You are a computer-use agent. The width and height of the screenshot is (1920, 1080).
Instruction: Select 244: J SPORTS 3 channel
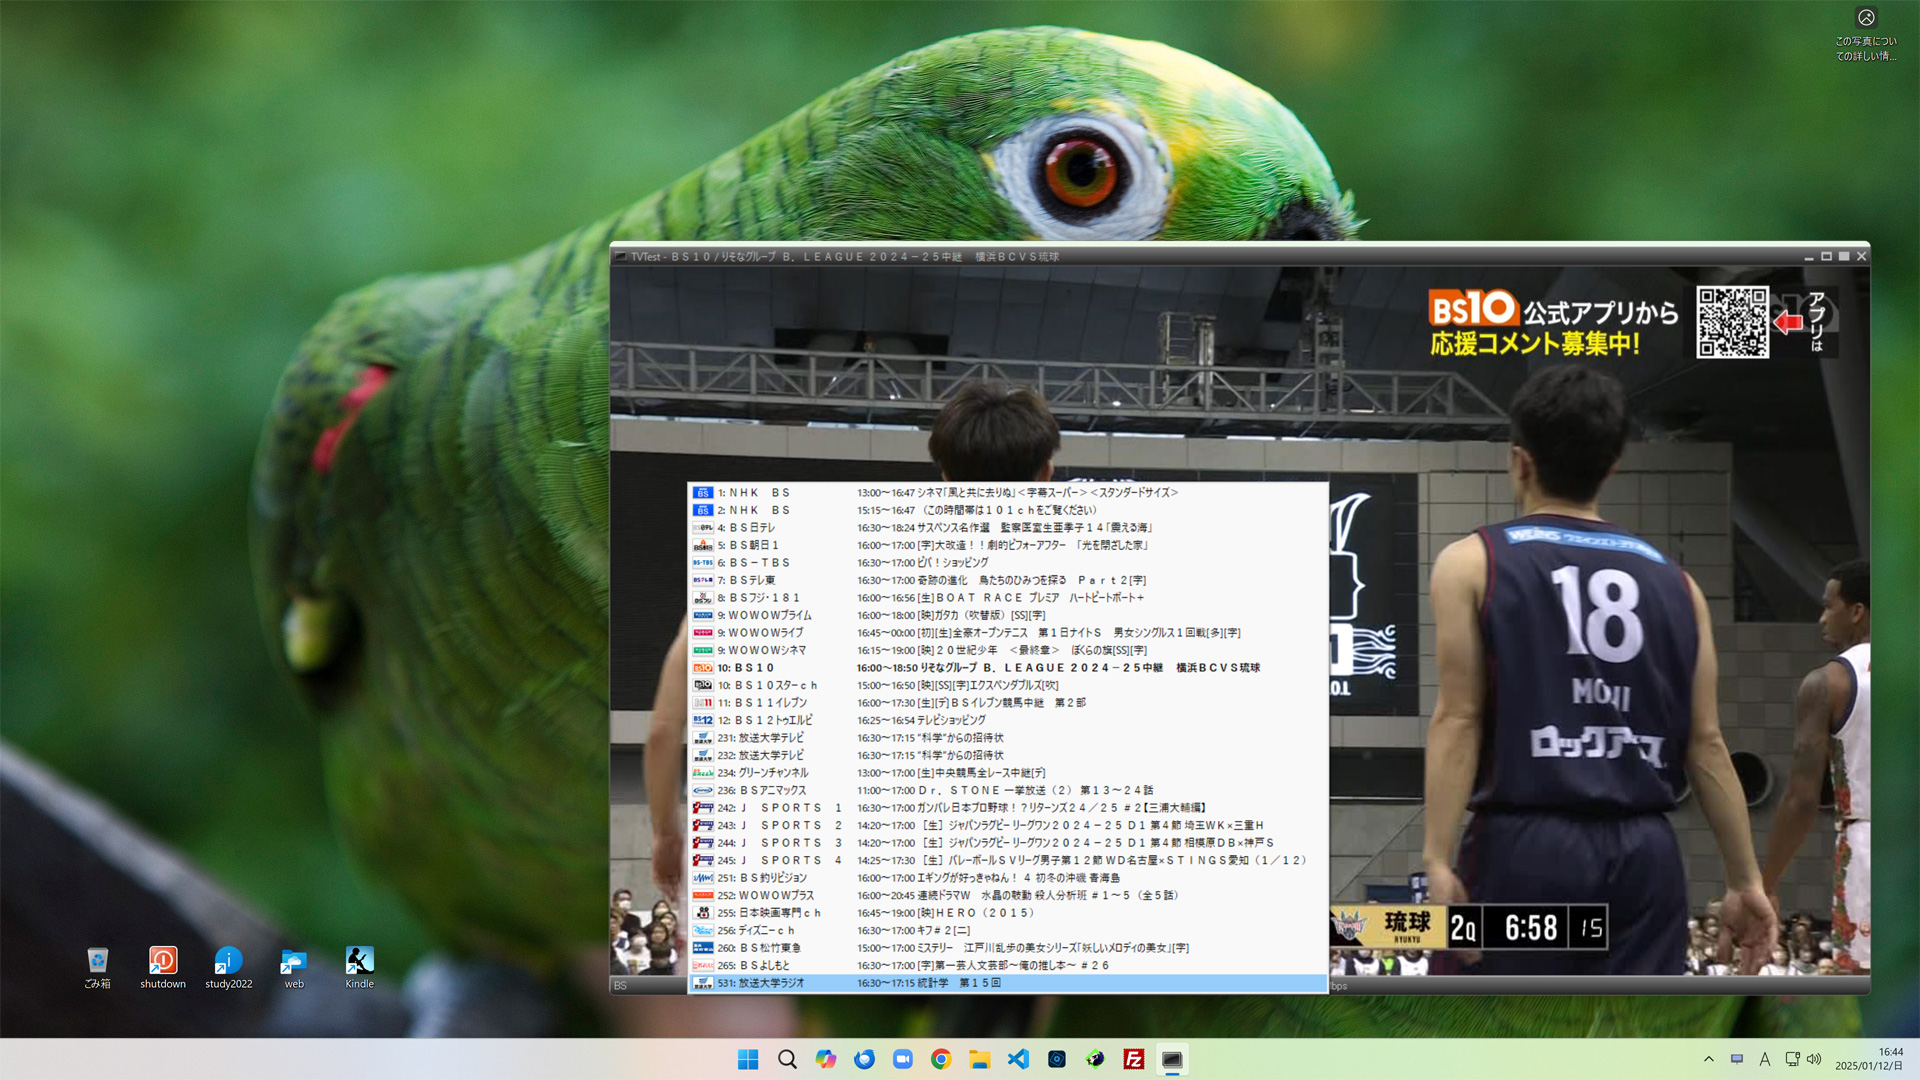pyautogui.click(x=1008, y=843)
